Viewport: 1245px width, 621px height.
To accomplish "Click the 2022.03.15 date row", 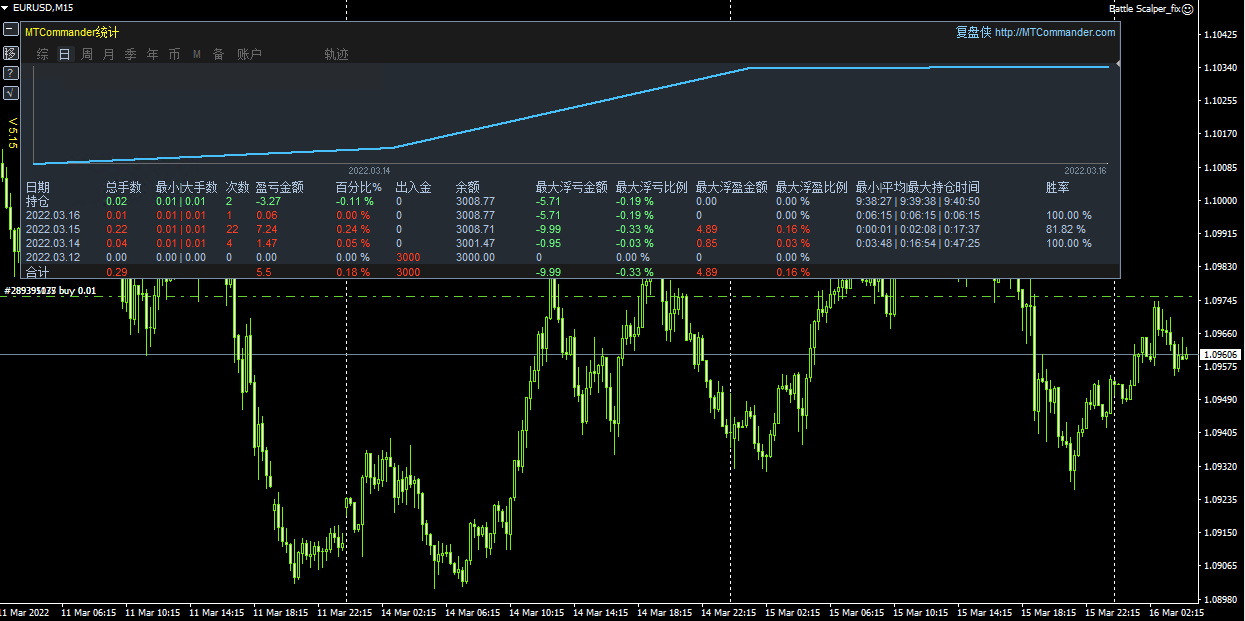I will (53, 229).
